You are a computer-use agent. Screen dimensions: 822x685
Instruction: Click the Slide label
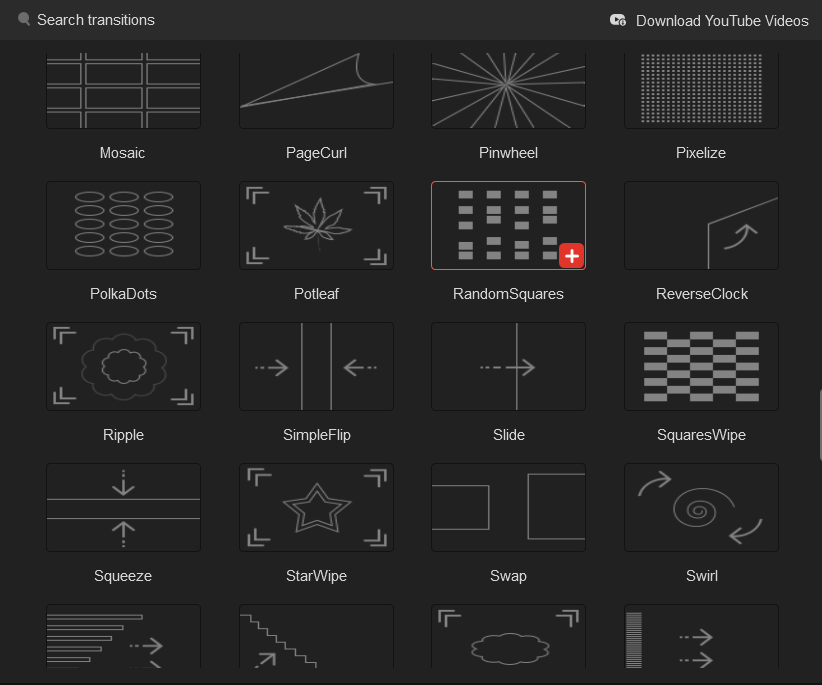coord(509,435)
